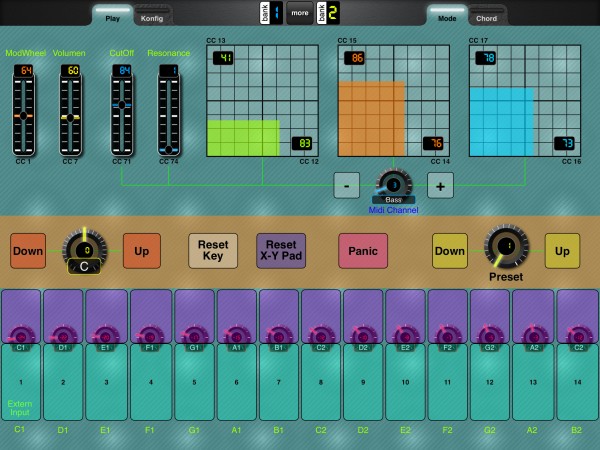The width and height of the screenshot is (600, 450).
Task: Play teal pad 4
Action: [x=151, y=382]
